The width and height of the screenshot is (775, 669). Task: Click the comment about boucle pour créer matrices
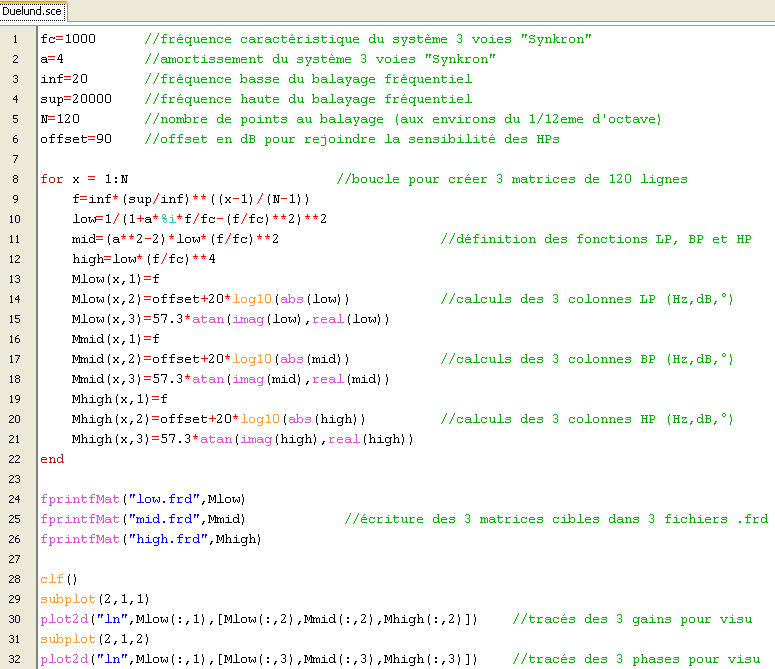pyautogui.click(x=512, y=179)
